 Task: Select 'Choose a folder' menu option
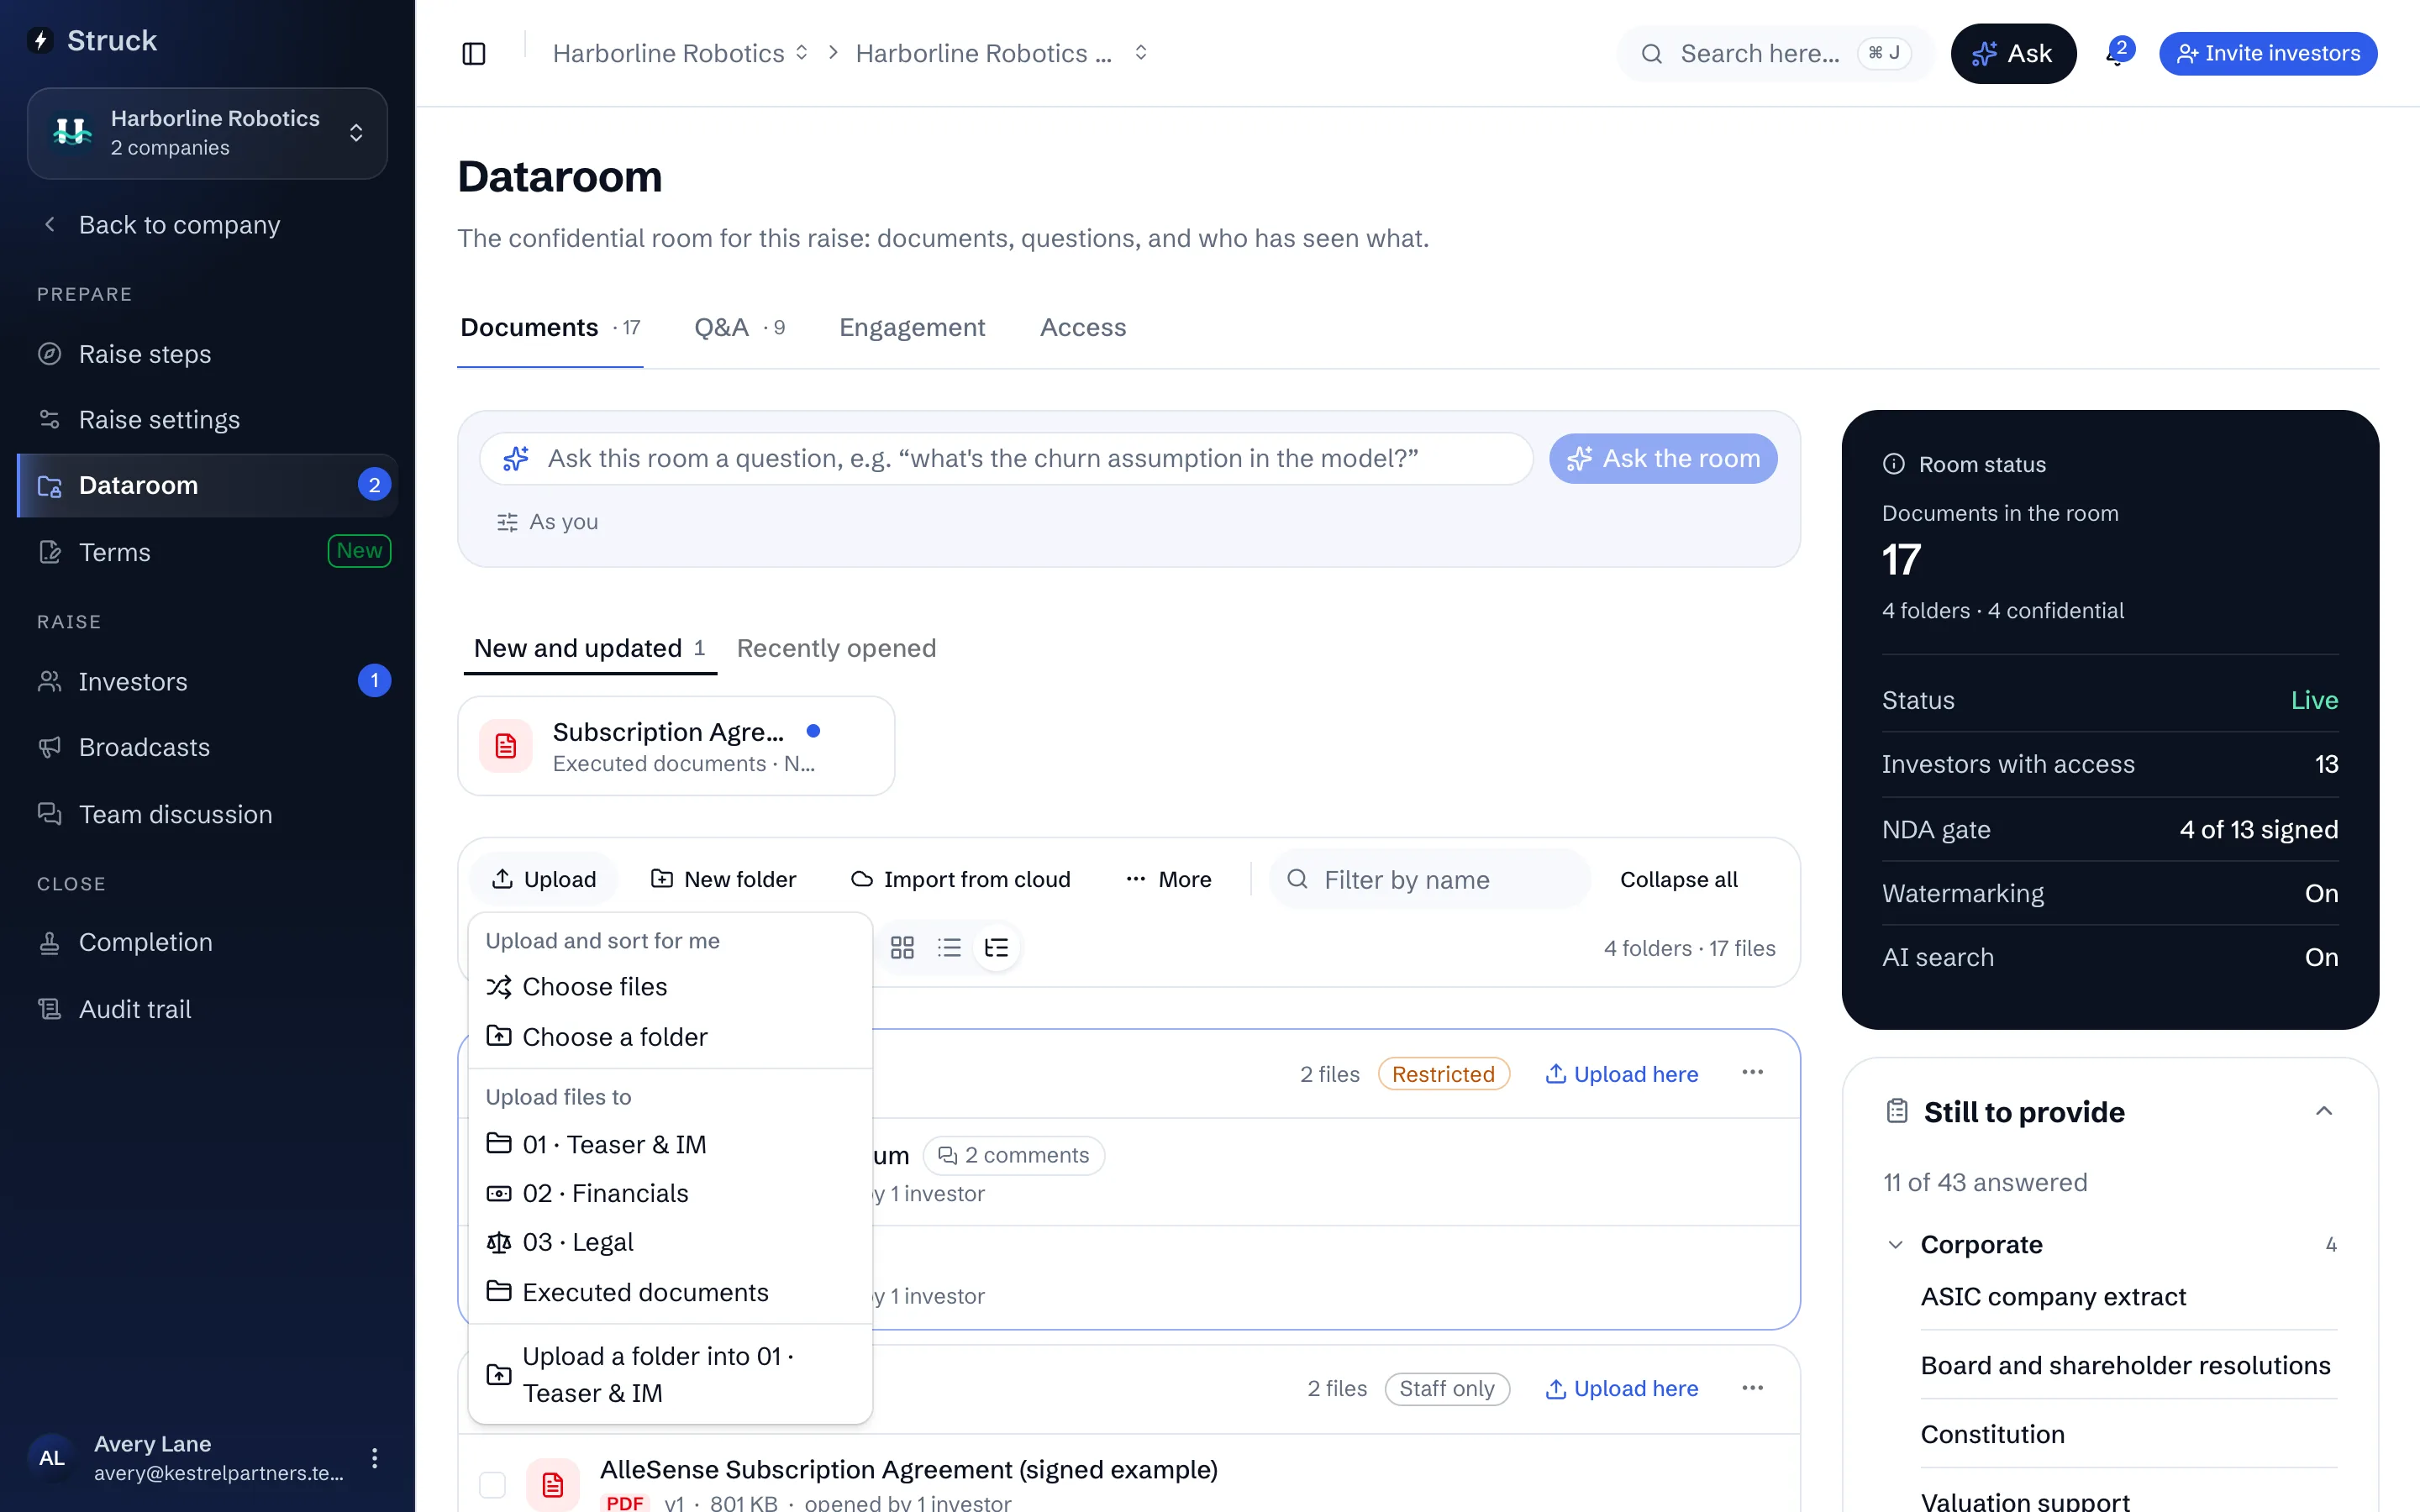[x=670, y=1037]
